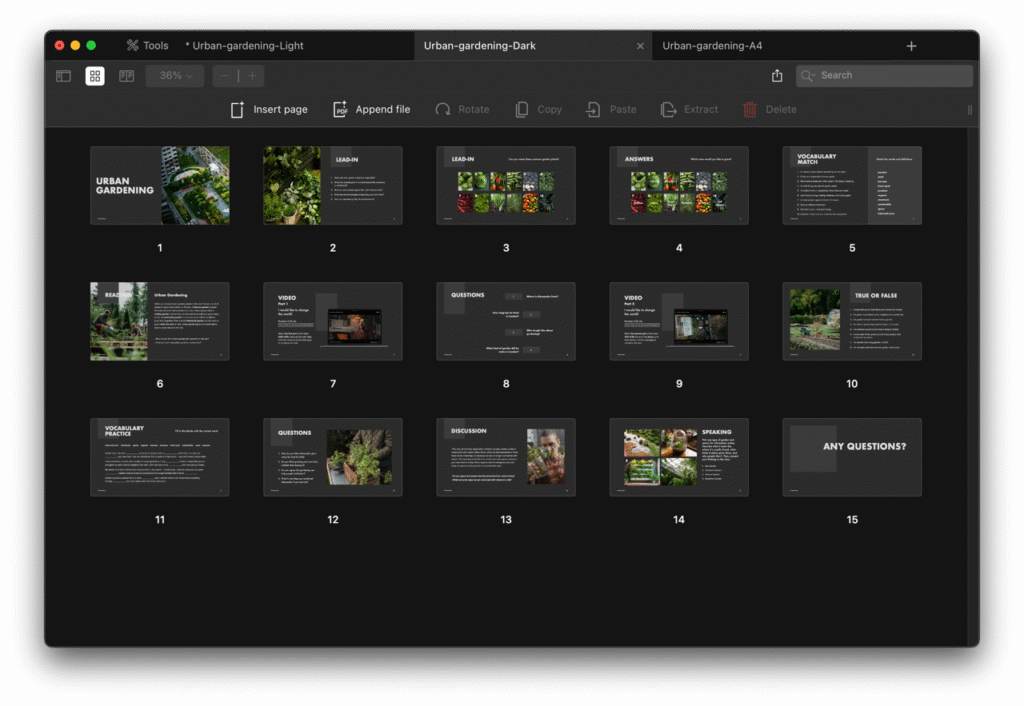Click the Paste page tool

[x=611, y=110]
